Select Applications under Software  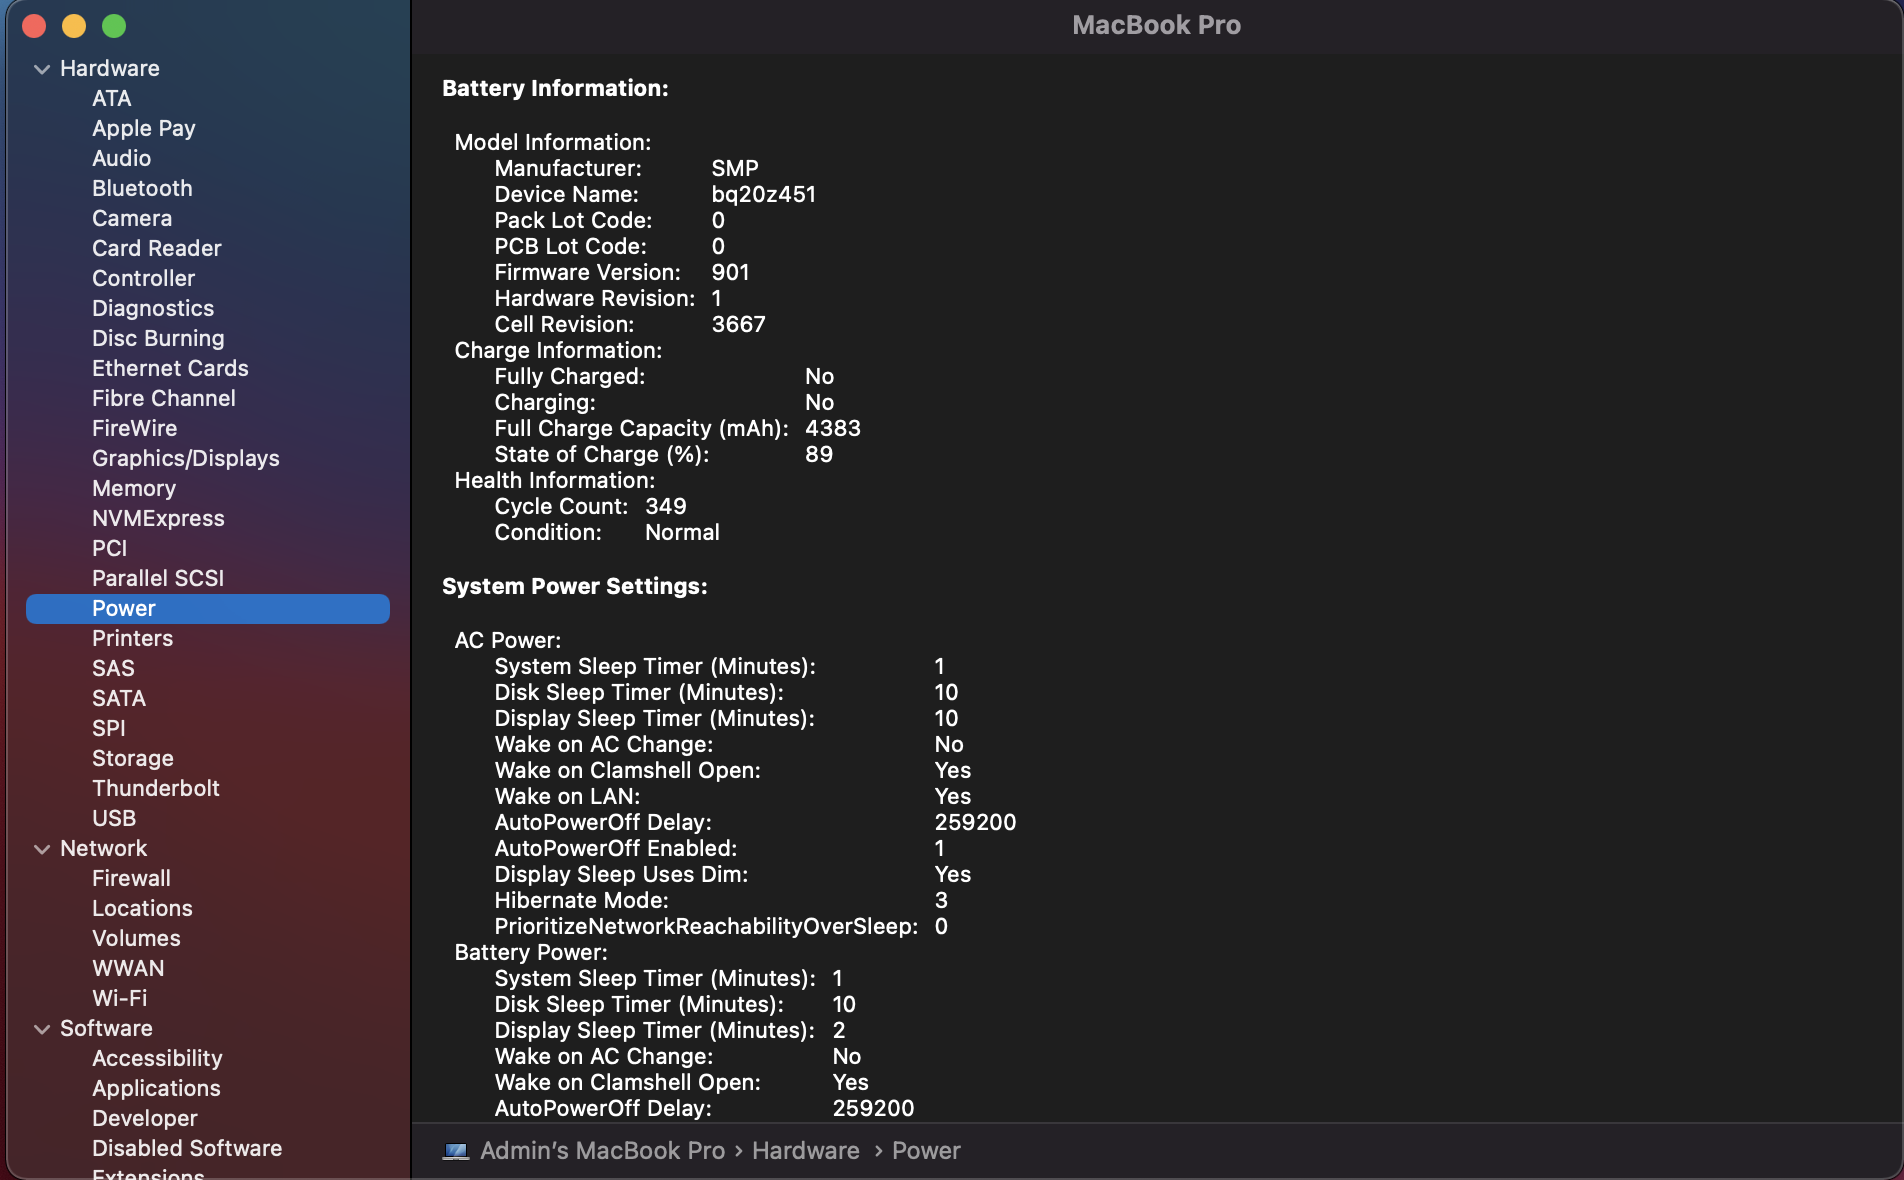(156, 1088)
